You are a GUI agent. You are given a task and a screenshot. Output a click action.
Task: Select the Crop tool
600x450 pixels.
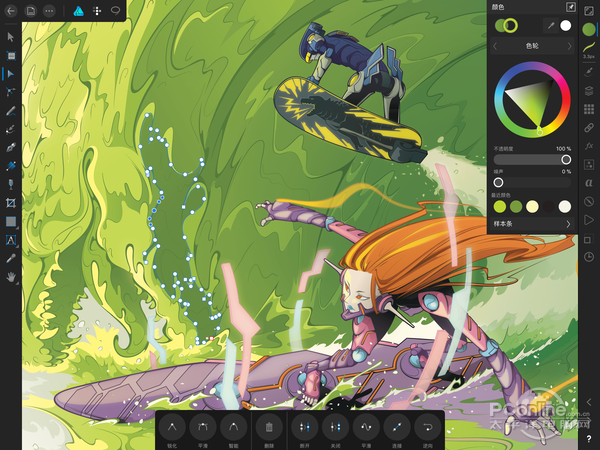tap(11, 203)
